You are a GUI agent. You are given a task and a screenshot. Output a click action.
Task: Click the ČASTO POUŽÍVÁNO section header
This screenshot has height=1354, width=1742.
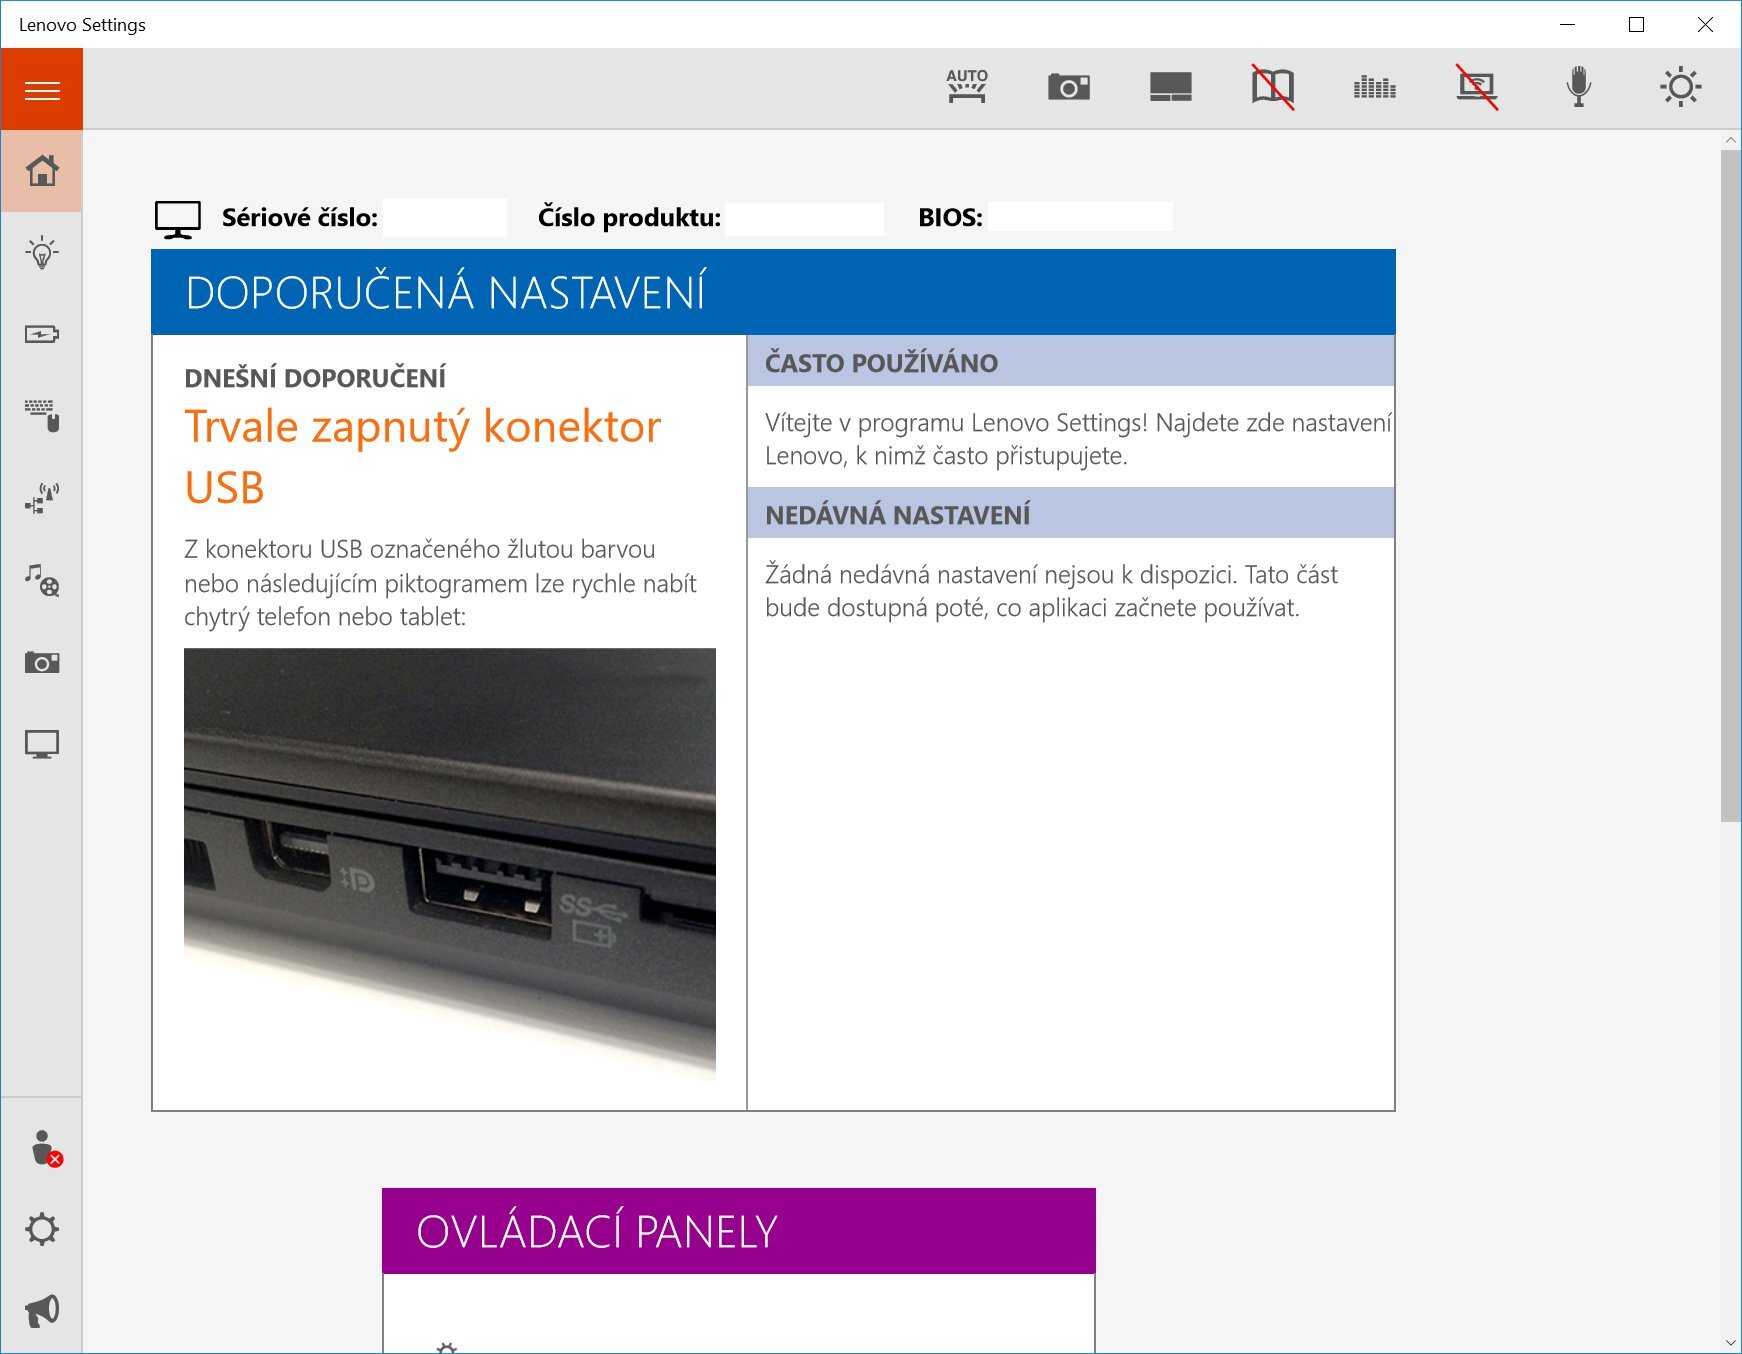point(1071,362)
